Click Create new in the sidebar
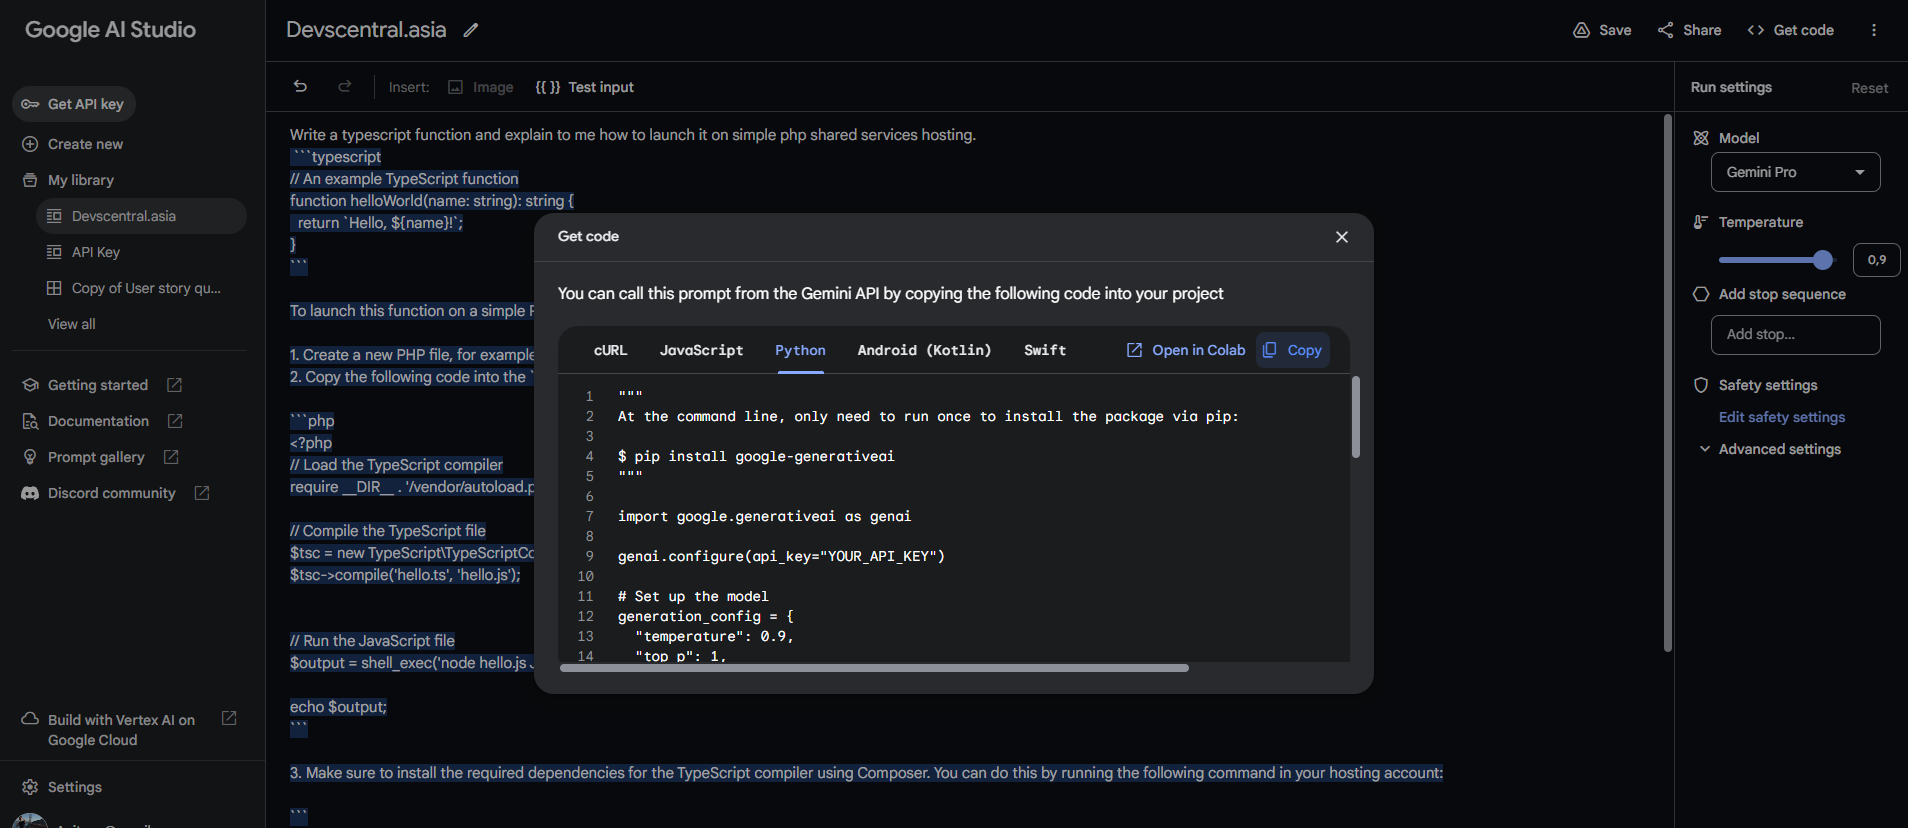Screen dimensions: 1908x828 click(x=73, y=144)
